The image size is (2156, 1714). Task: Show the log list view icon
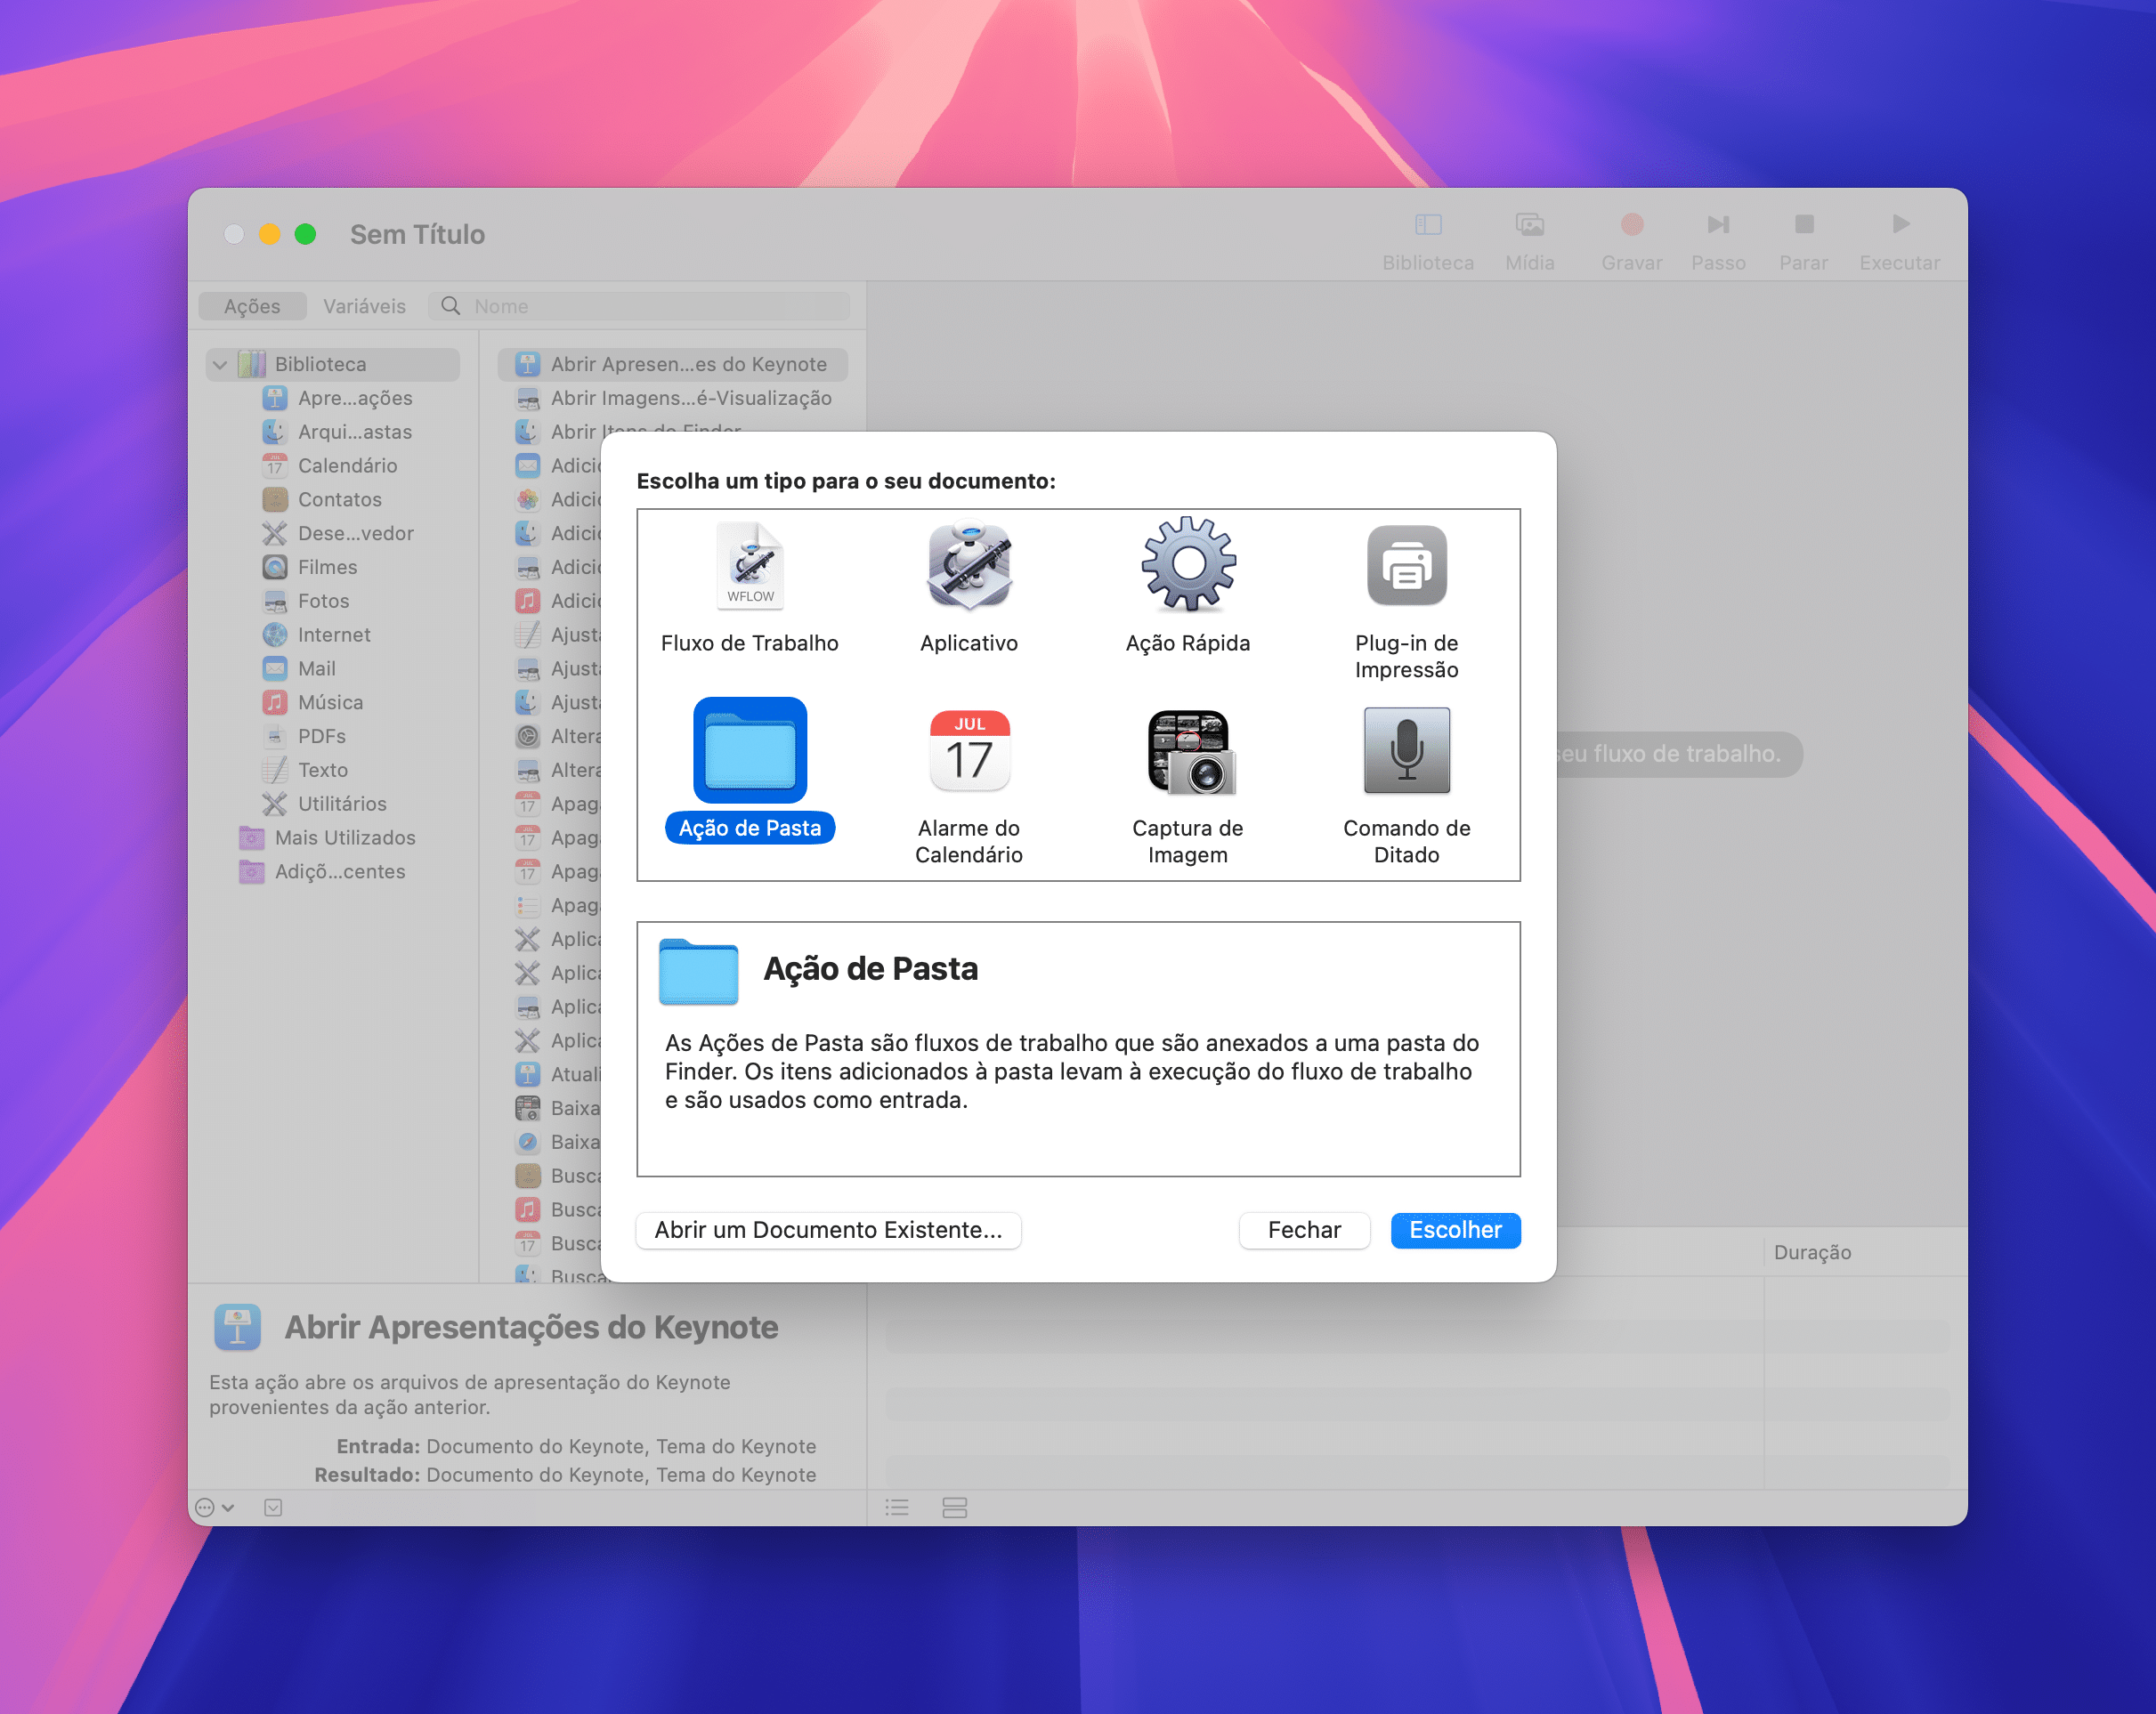coord(897,1508)
